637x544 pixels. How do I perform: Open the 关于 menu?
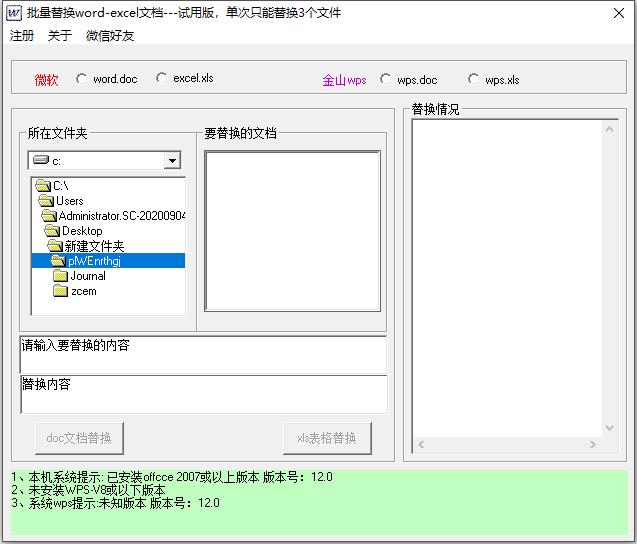coord(60,36)
